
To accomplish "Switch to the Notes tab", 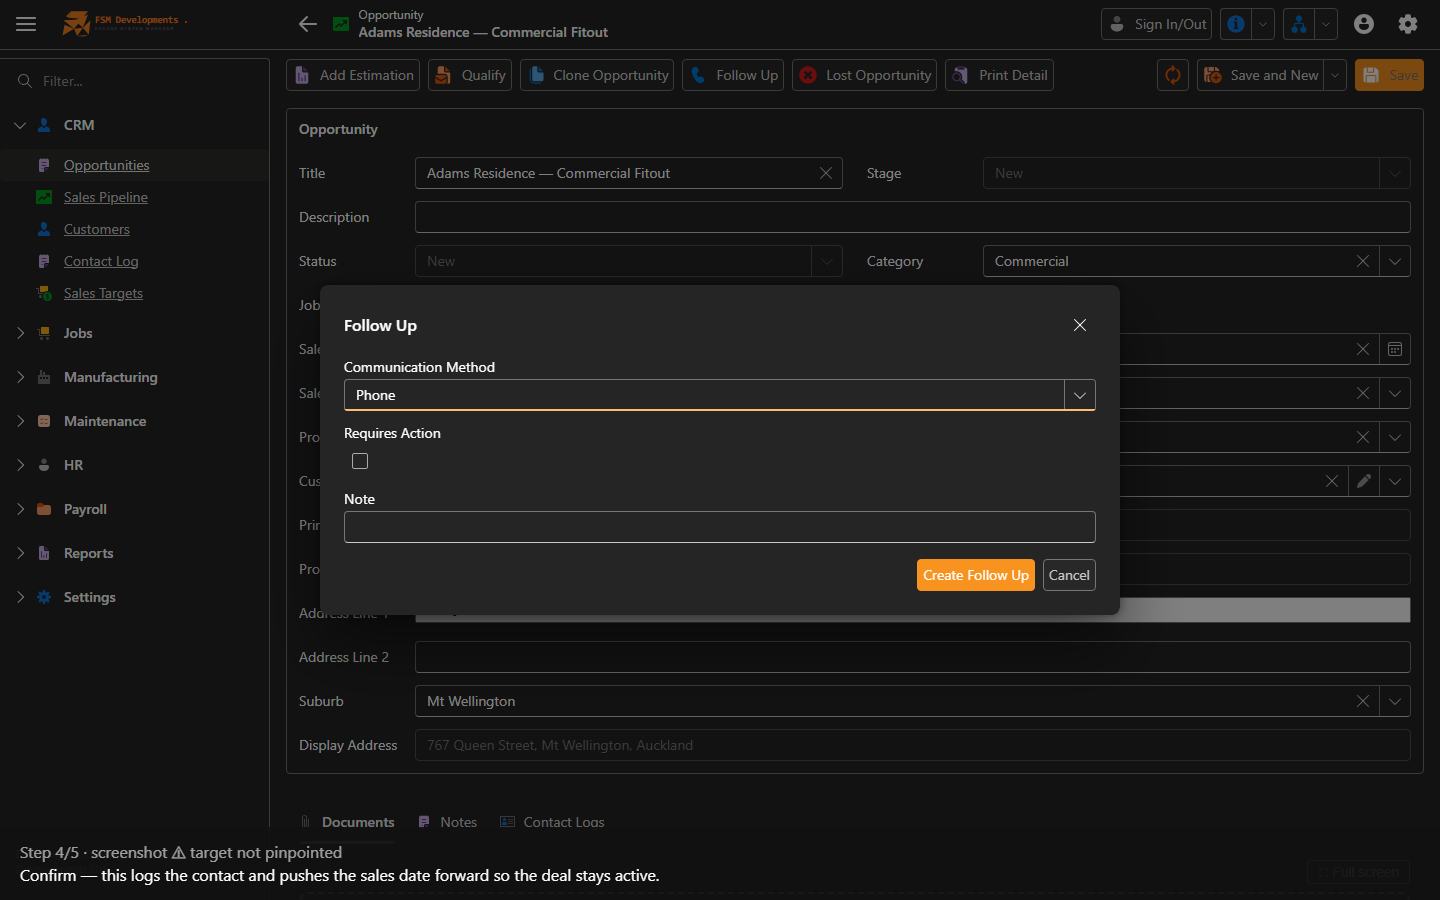I will pyautogui.click(x=447, y=822).
